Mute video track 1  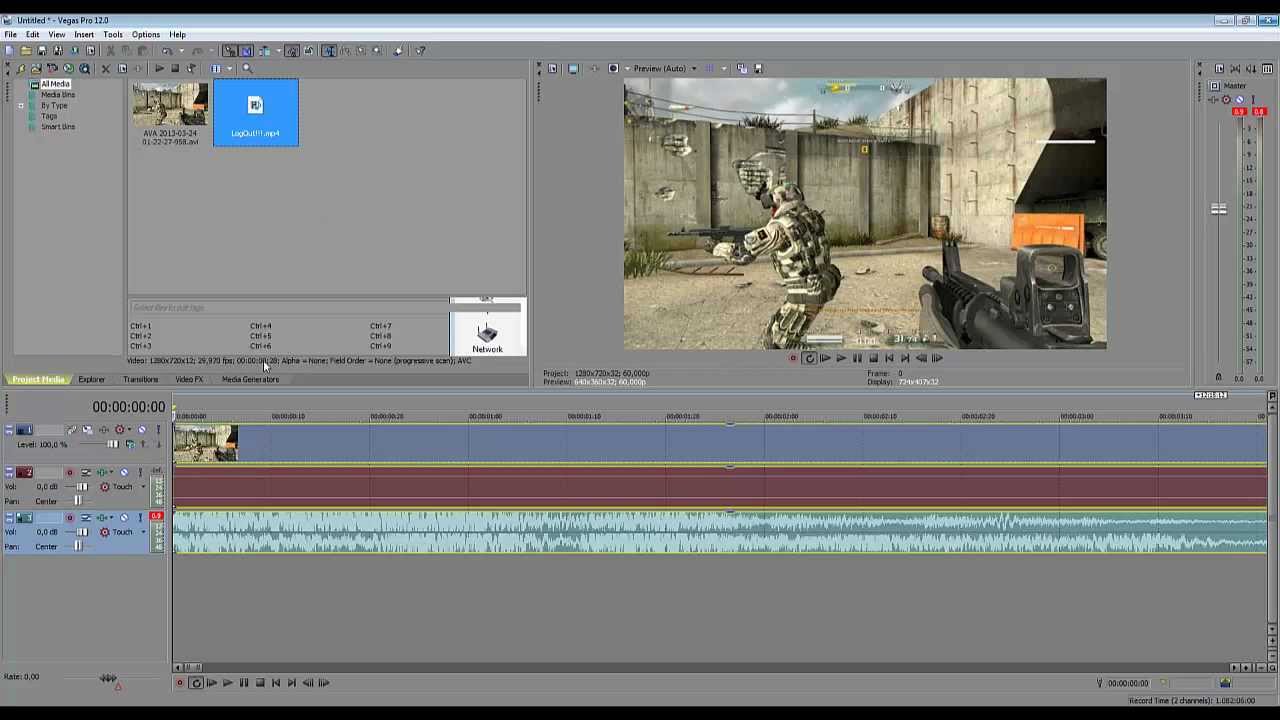(x=141, y=430)
